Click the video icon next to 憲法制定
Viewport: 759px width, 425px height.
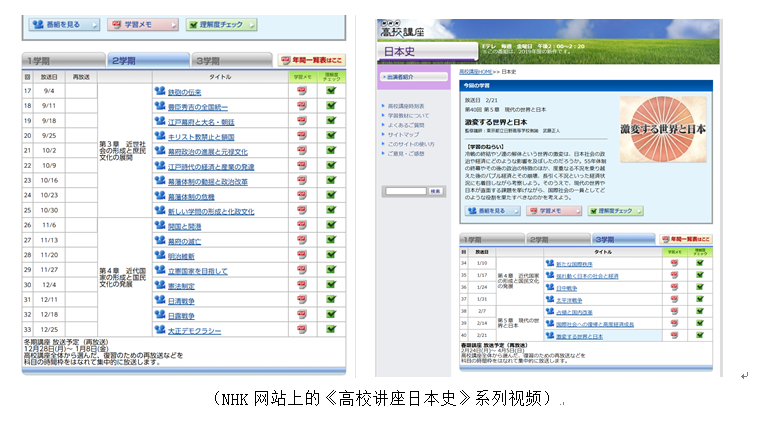tap(160, 286)
